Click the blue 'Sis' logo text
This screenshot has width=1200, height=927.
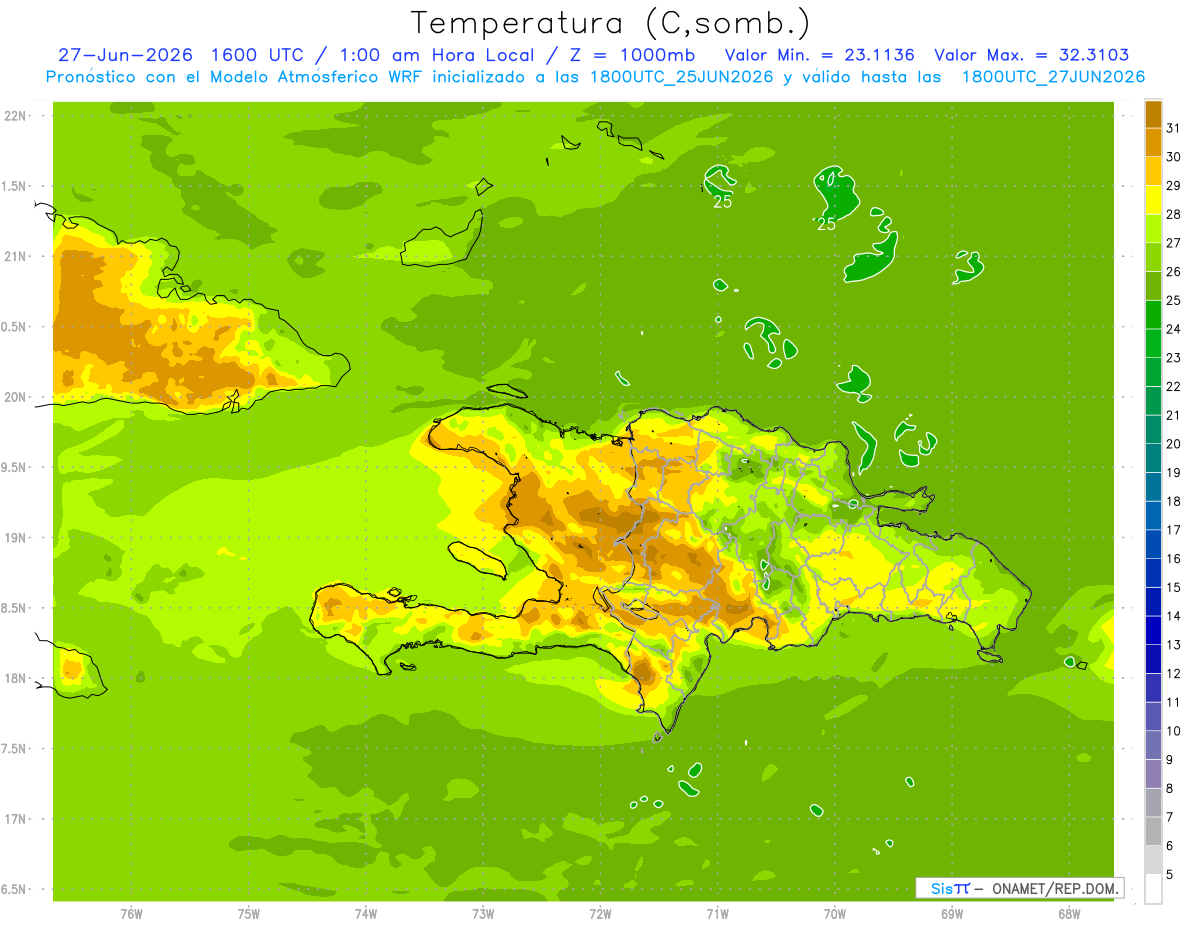(941, 888)
